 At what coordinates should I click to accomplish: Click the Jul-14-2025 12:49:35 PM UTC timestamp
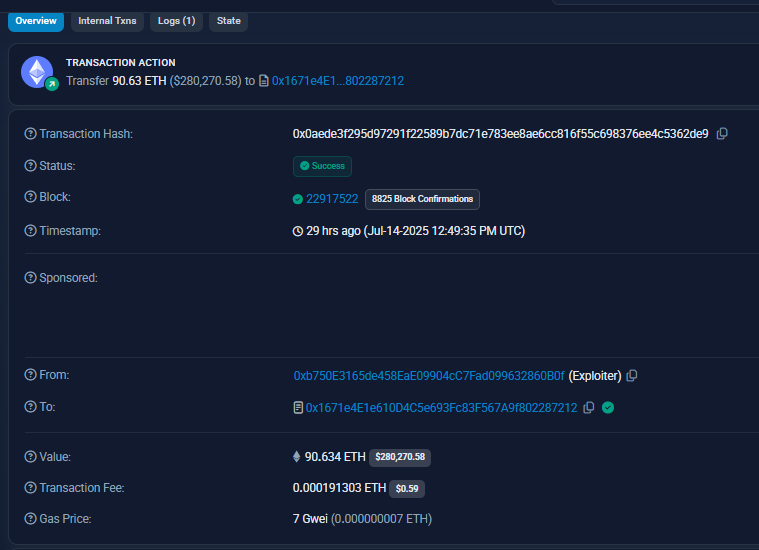point(444,231)
